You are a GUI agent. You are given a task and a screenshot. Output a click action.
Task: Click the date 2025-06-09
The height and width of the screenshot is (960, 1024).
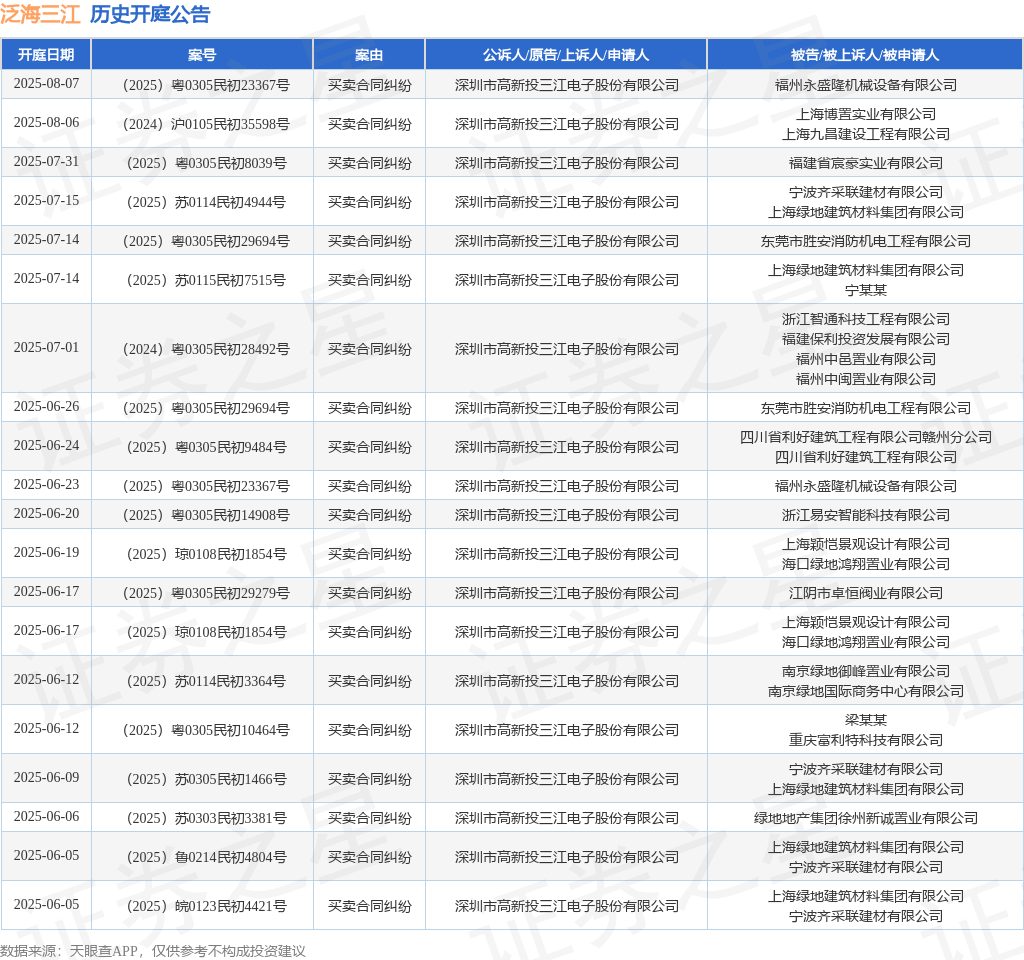pos(46,777)
